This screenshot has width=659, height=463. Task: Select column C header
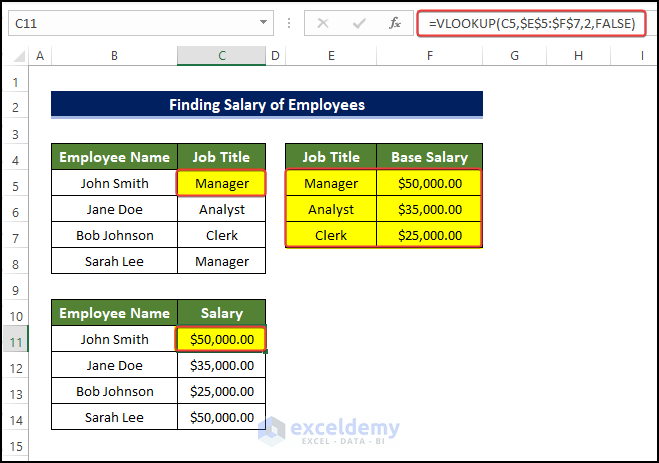221,55
